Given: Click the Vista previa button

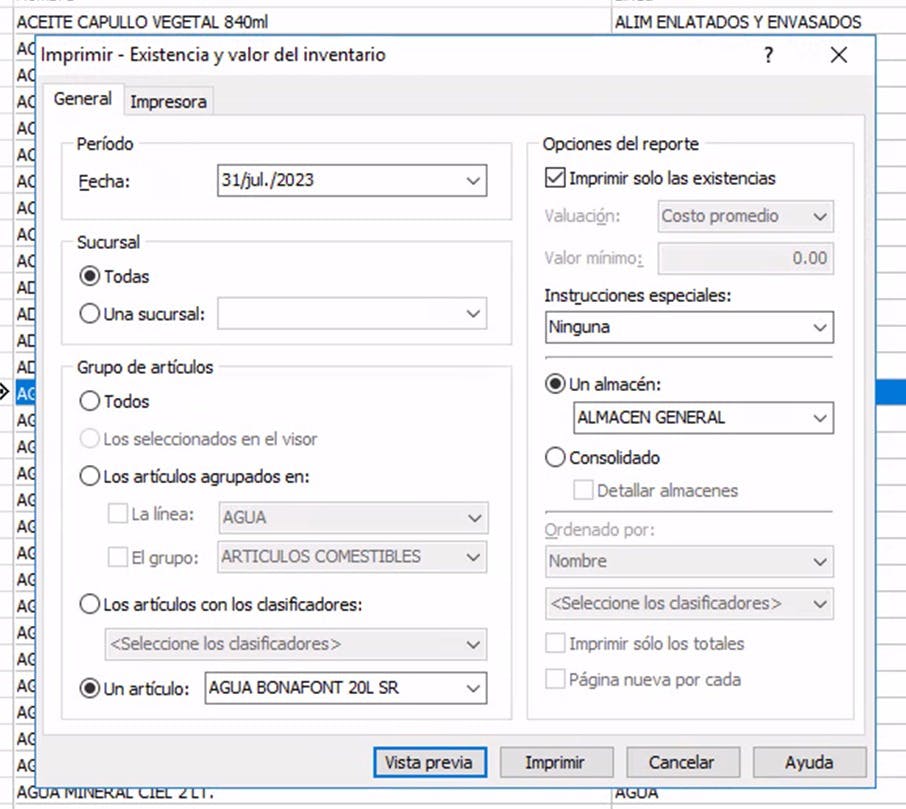Looking at the screenshot, I should coord(429,762).
